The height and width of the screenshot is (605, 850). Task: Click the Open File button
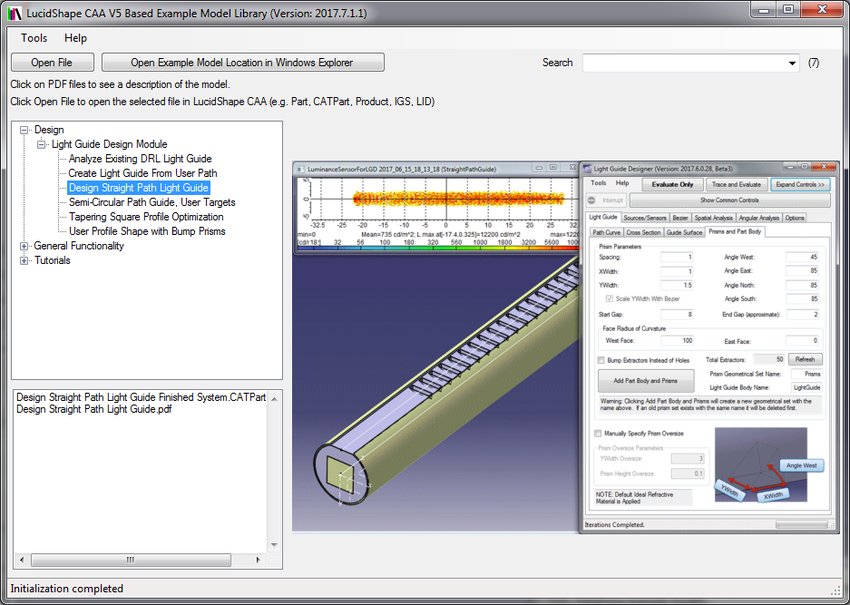51,63
